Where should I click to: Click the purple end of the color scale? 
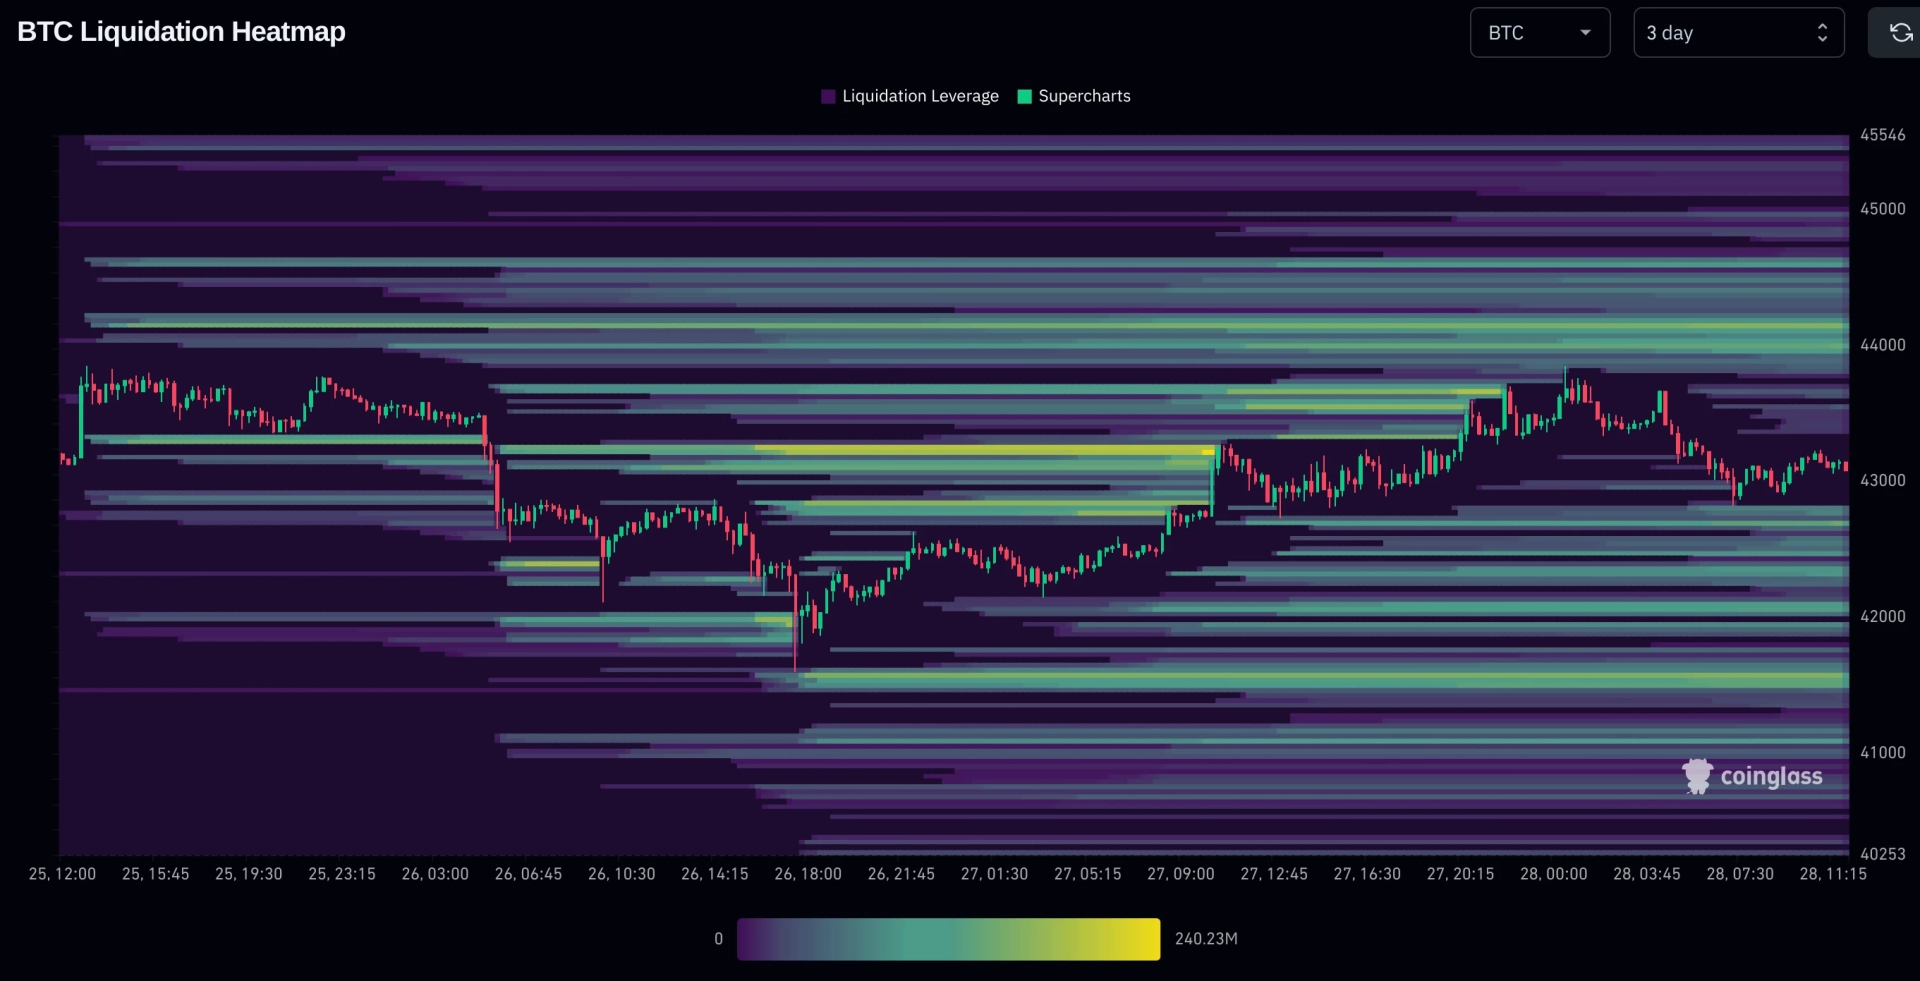[x=758, y=939]
